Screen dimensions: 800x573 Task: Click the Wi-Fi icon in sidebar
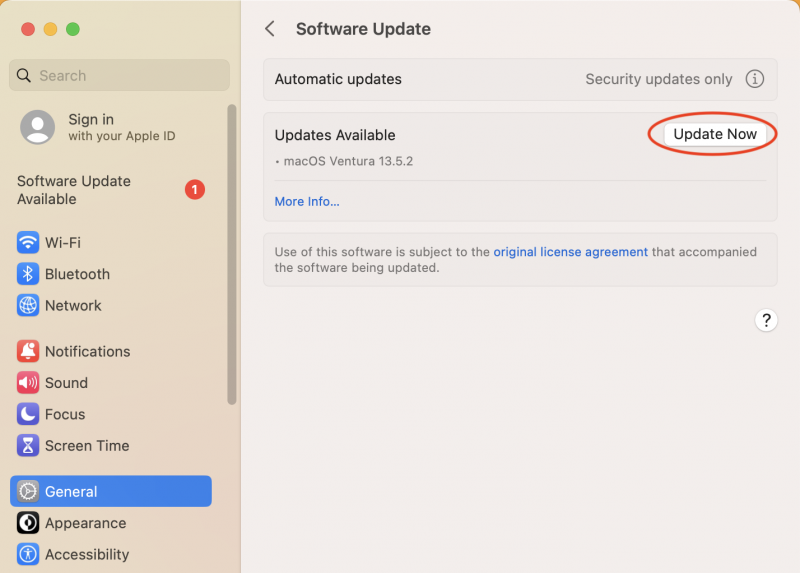tap(28, 242)
